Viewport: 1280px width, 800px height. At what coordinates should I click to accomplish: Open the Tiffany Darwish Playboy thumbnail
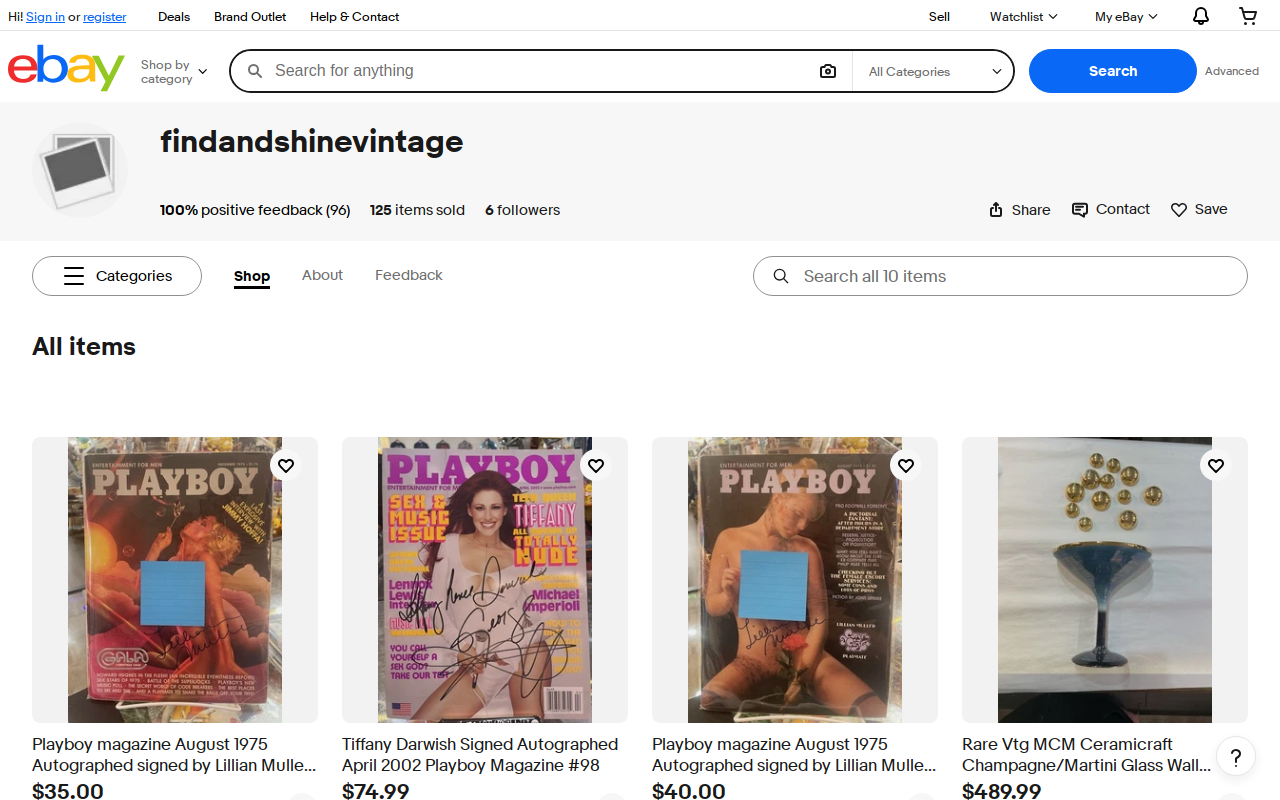tap(485, 580)
